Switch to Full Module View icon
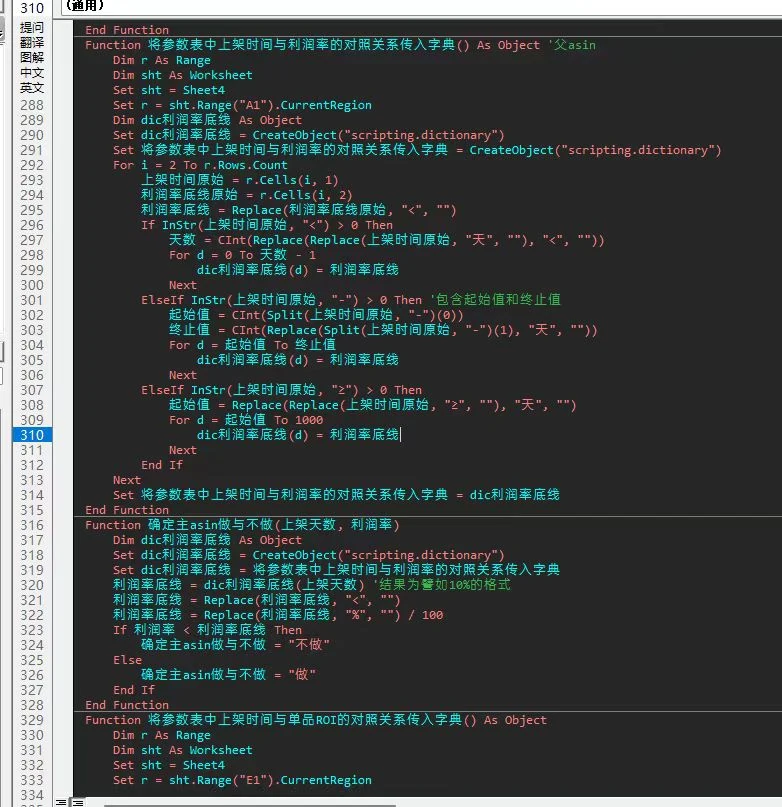The image size is (782, 807). click(78, 802)
